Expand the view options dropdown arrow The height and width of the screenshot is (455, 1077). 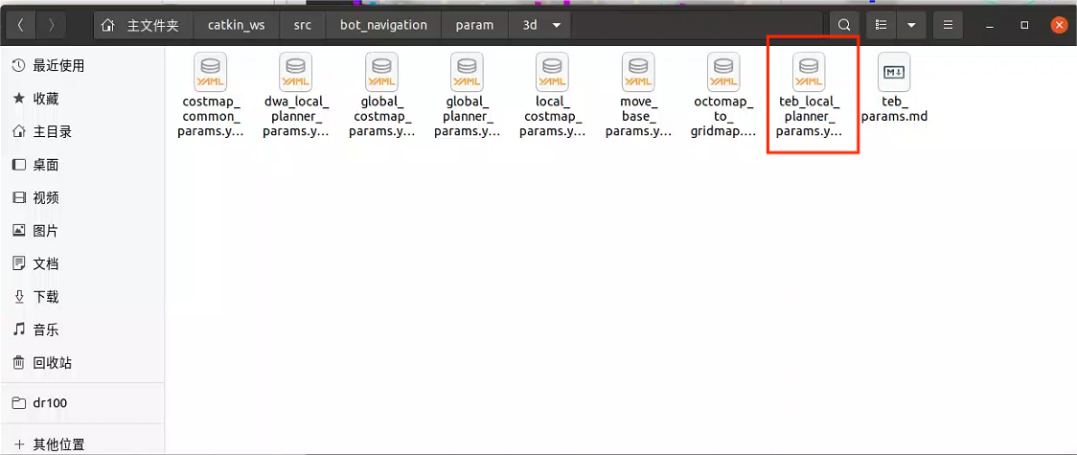click(x=910, y=25)
